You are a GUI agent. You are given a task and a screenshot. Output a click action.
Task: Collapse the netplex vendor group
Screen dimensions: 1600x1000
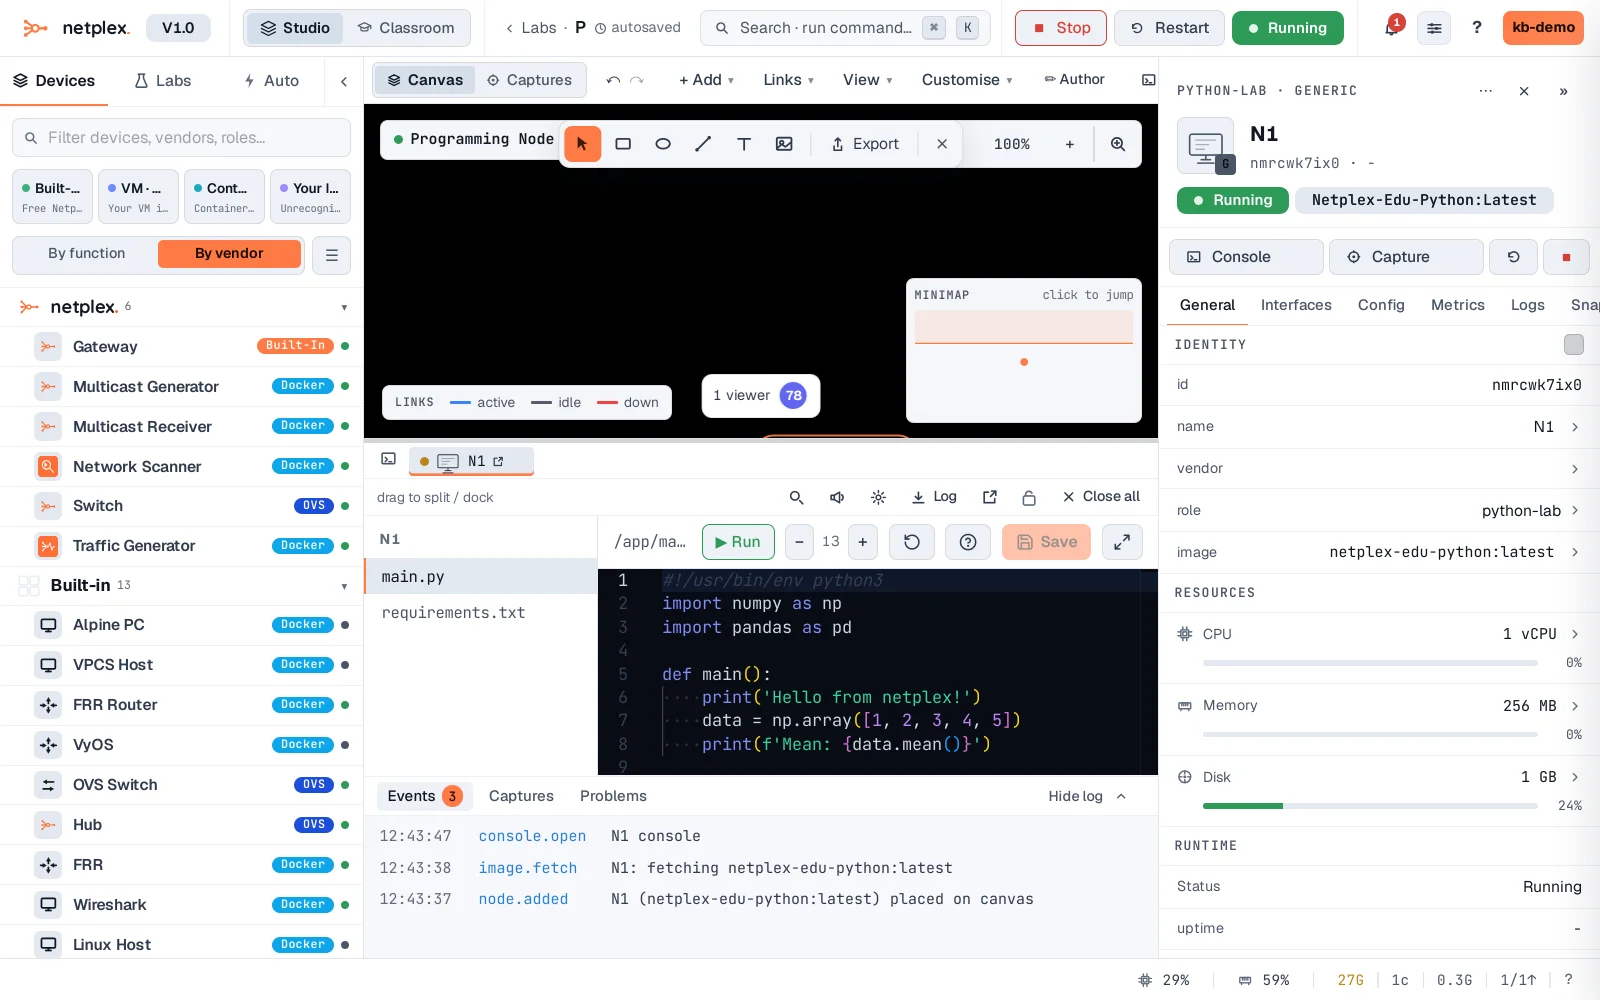(344, 308)
